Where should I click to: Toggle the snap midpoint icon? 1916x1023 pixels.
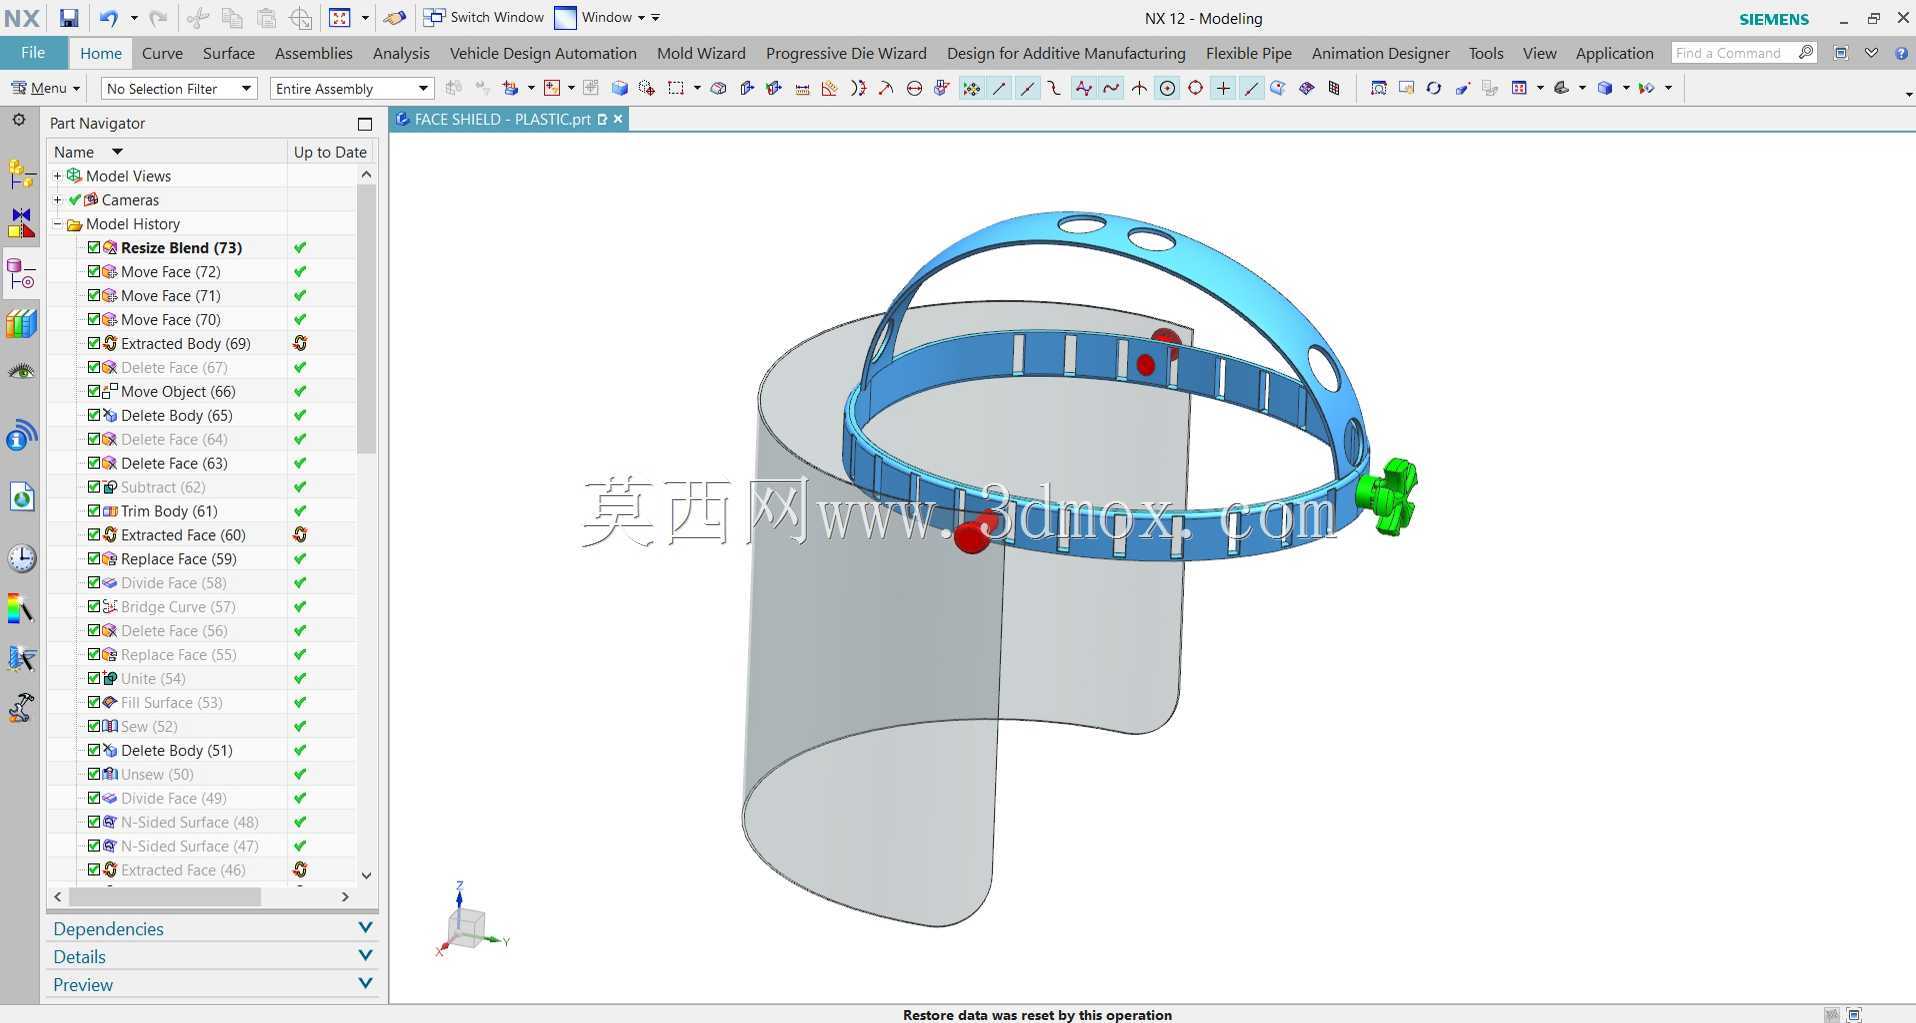tap(1027, 88)
